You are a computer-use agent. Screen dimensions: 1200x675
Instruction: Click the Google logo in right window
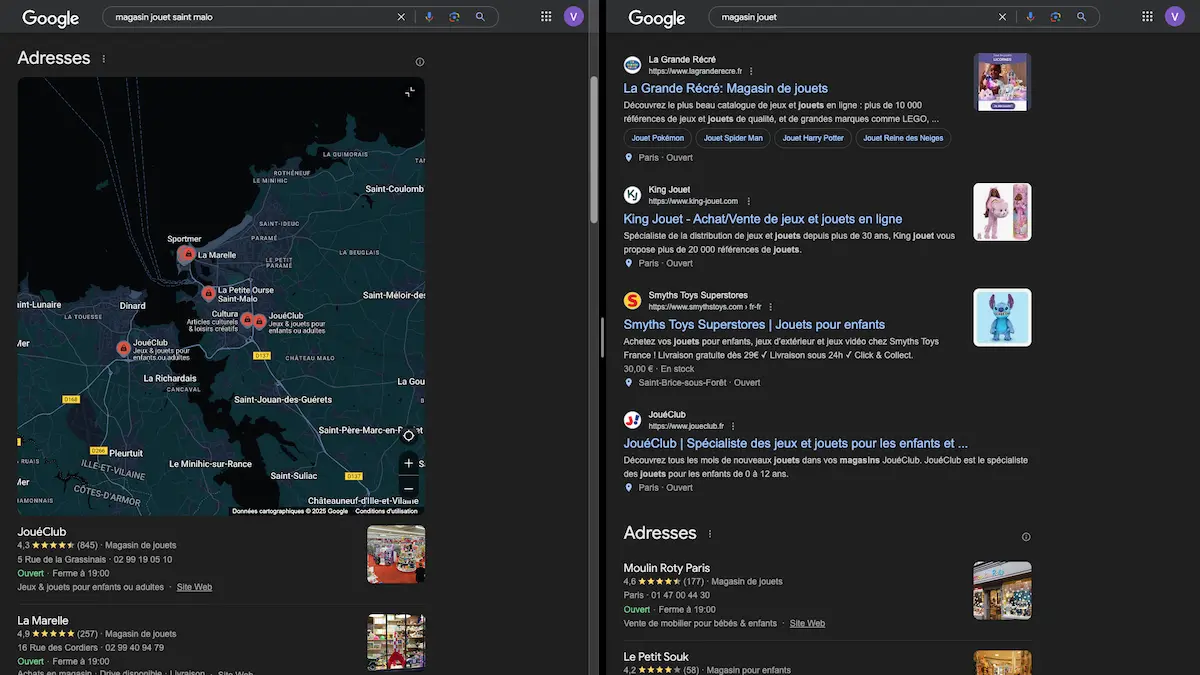[x=657, y=17]
